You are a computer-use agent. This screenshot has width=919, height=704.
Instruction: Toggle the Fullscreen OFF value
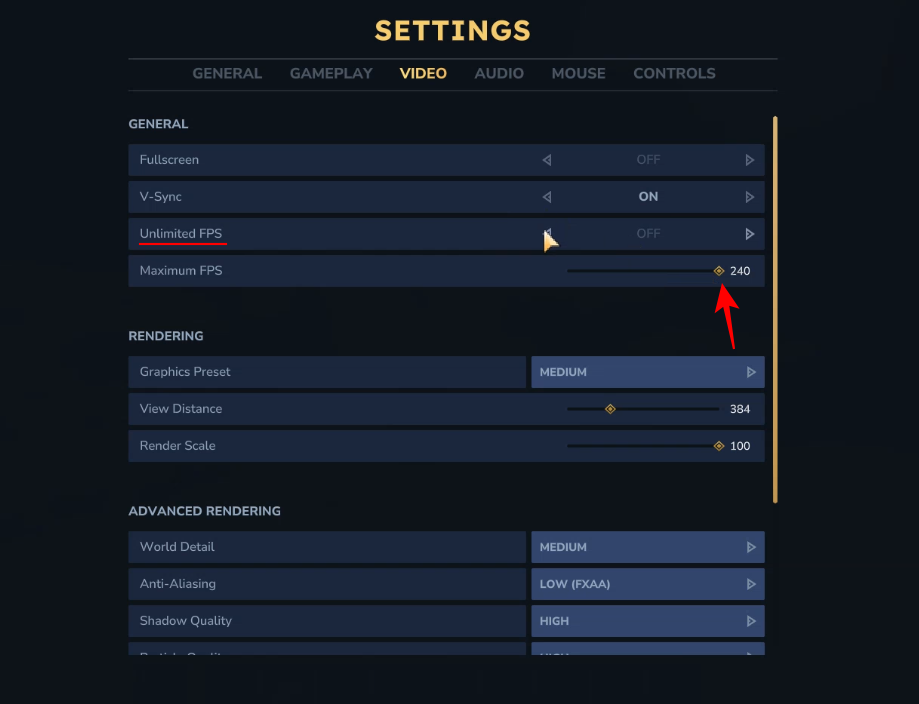coord(648,160)
